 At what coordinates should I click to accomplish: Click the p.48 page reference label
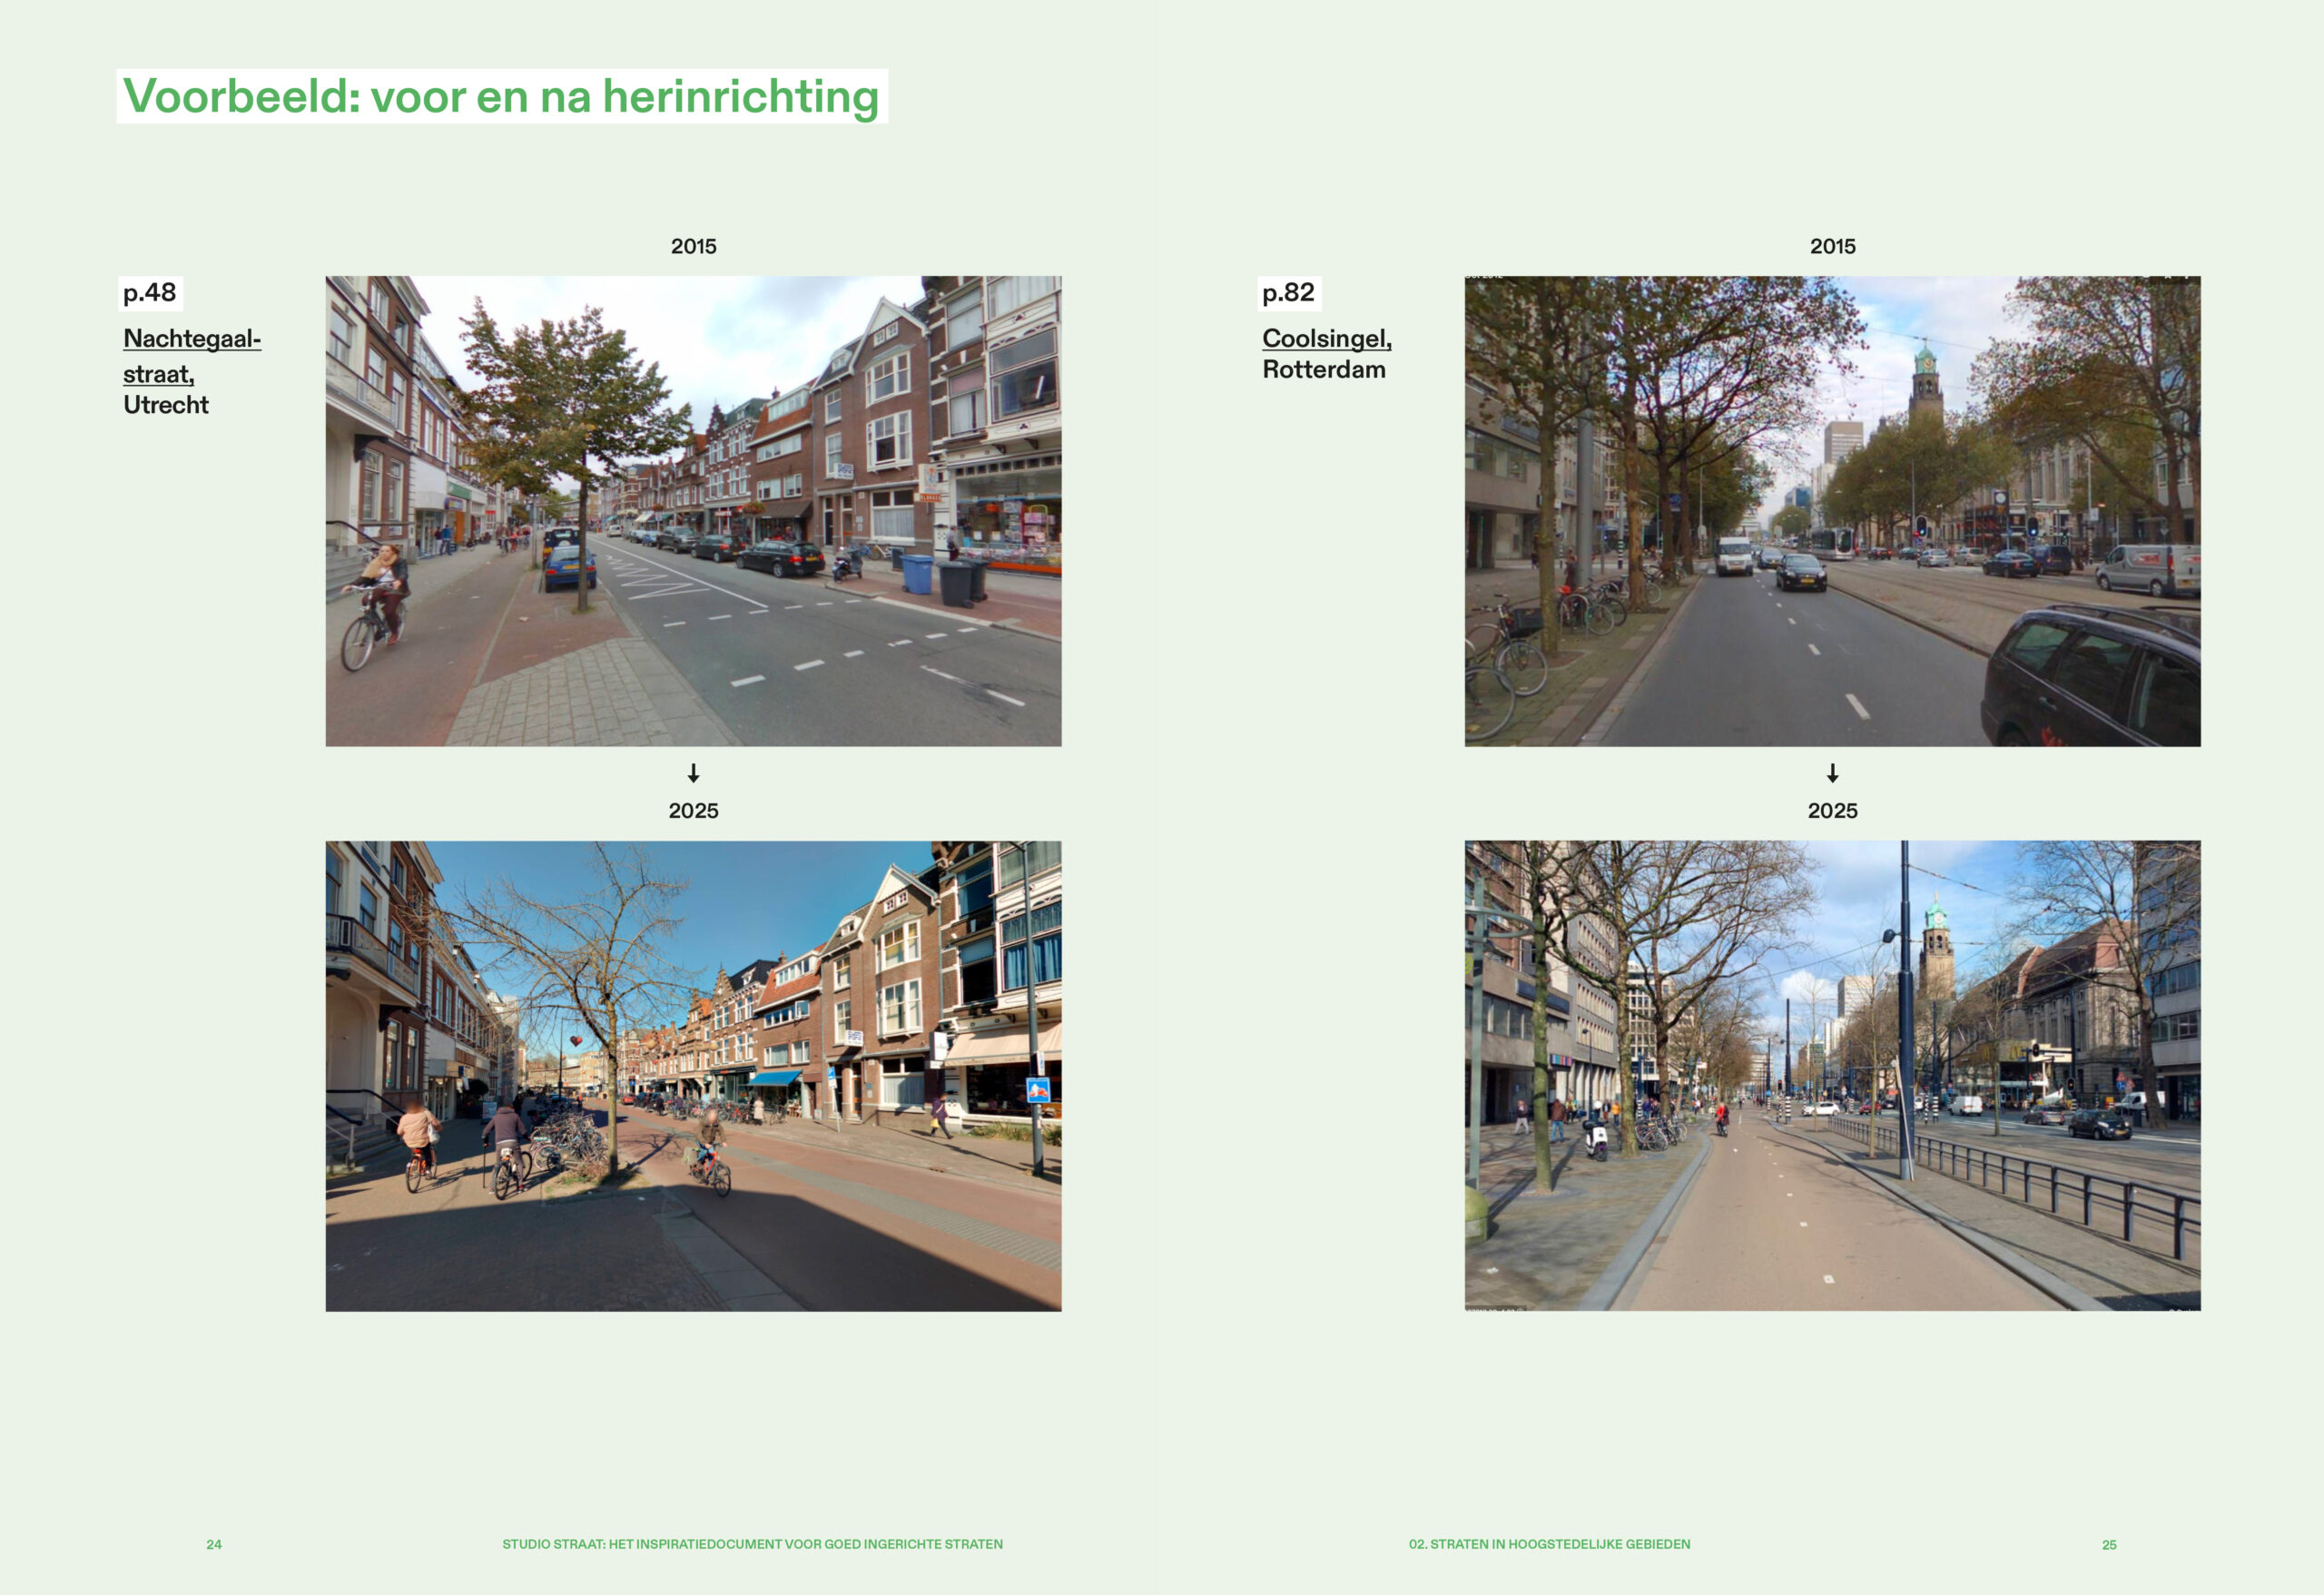(x=149, y=293)
